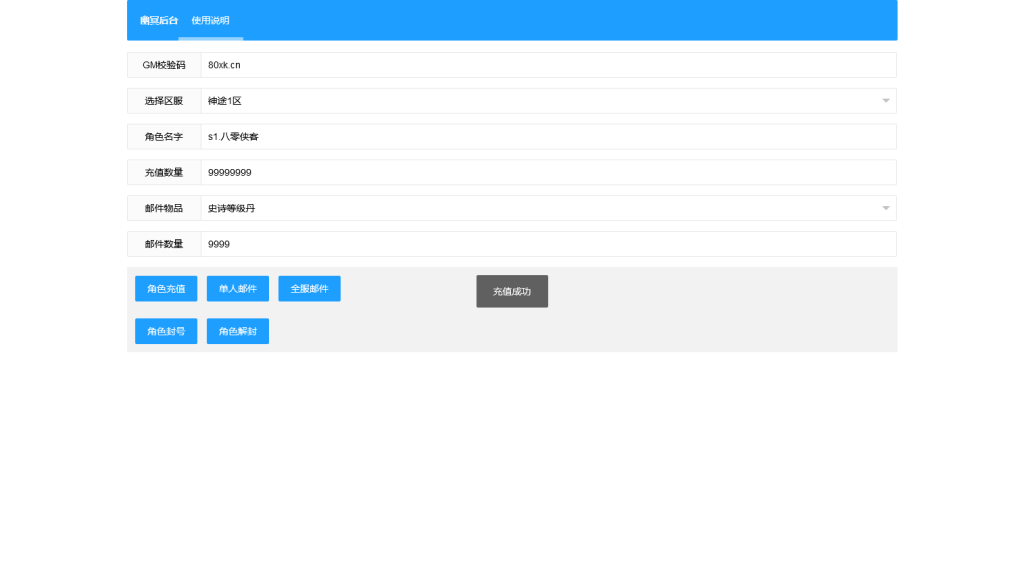Unban the character with 角色解封 button
This screenshot has width=1024, height=582.
point(238,331)
